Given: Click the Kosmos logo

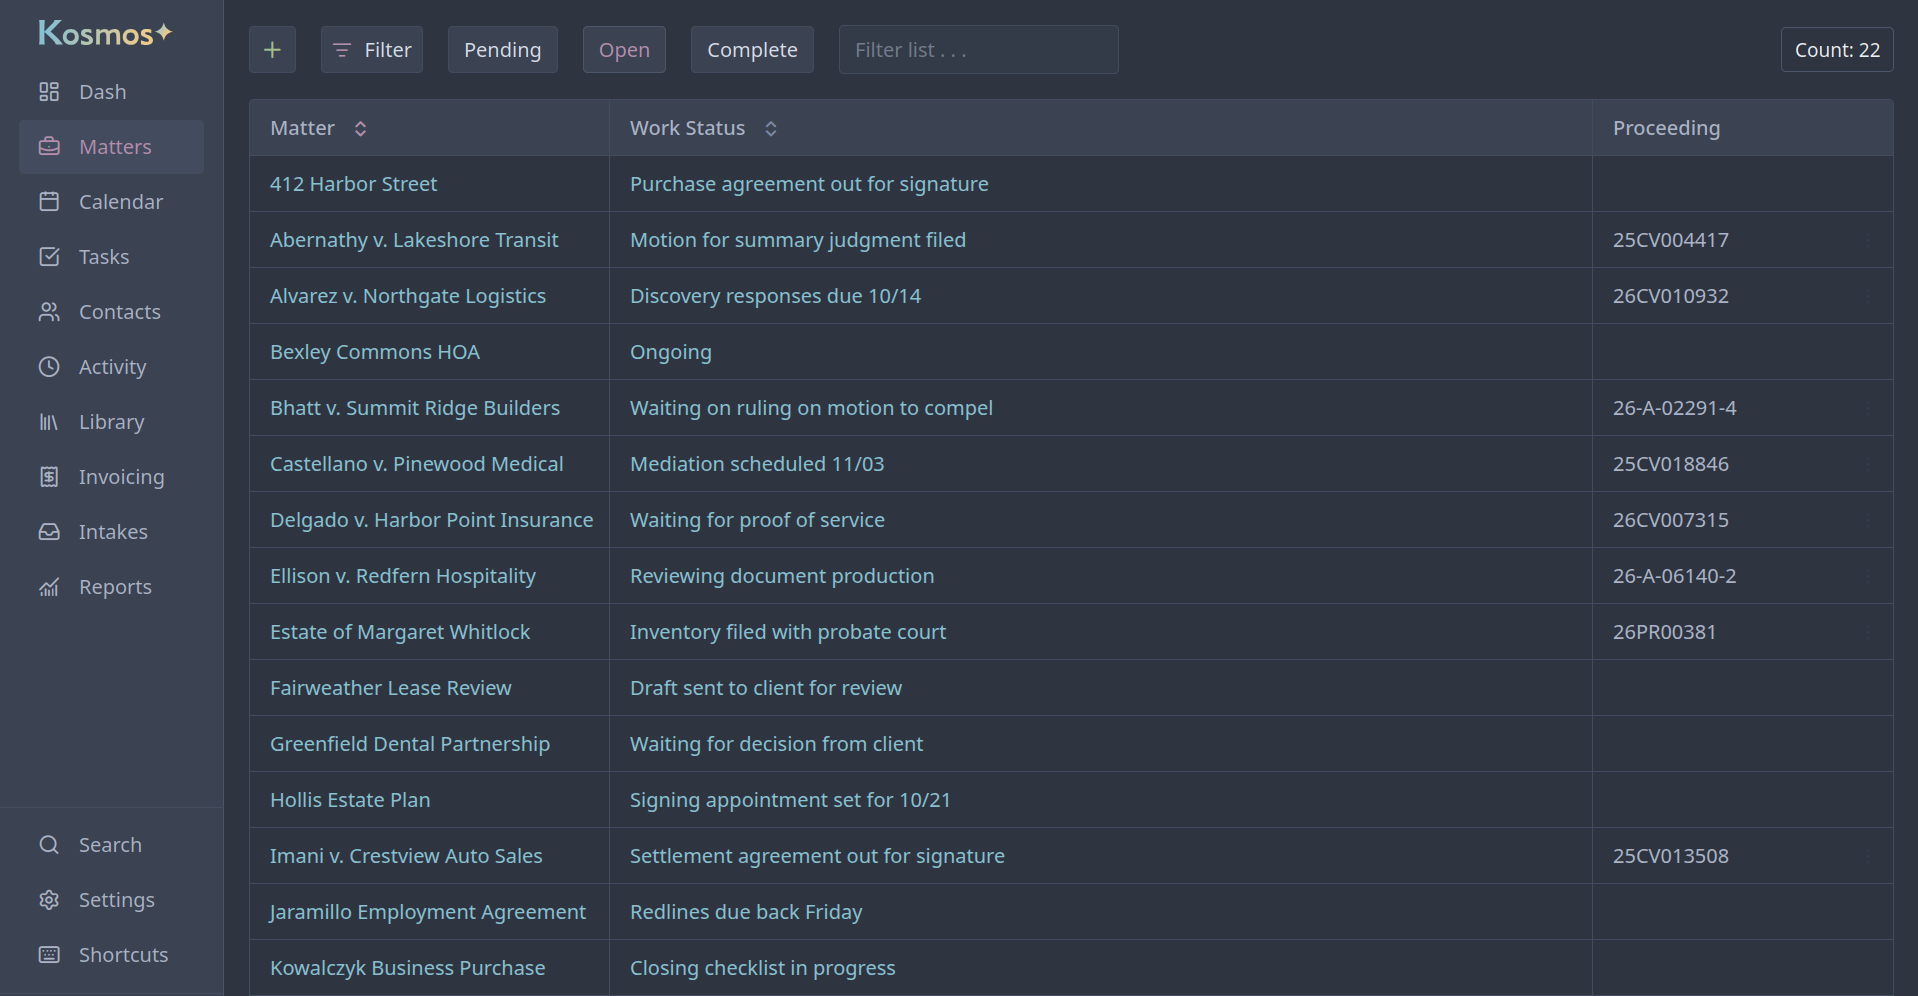Looking at the screenshot, I should (106, 33).
